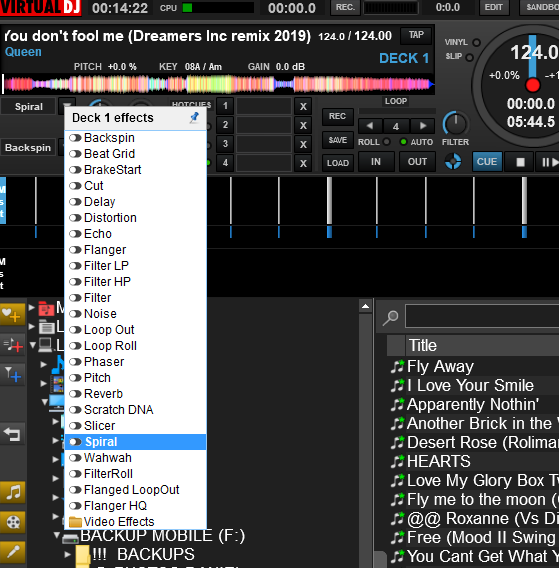Delete hotcue 1 with its X

click(x=303, y=106)
